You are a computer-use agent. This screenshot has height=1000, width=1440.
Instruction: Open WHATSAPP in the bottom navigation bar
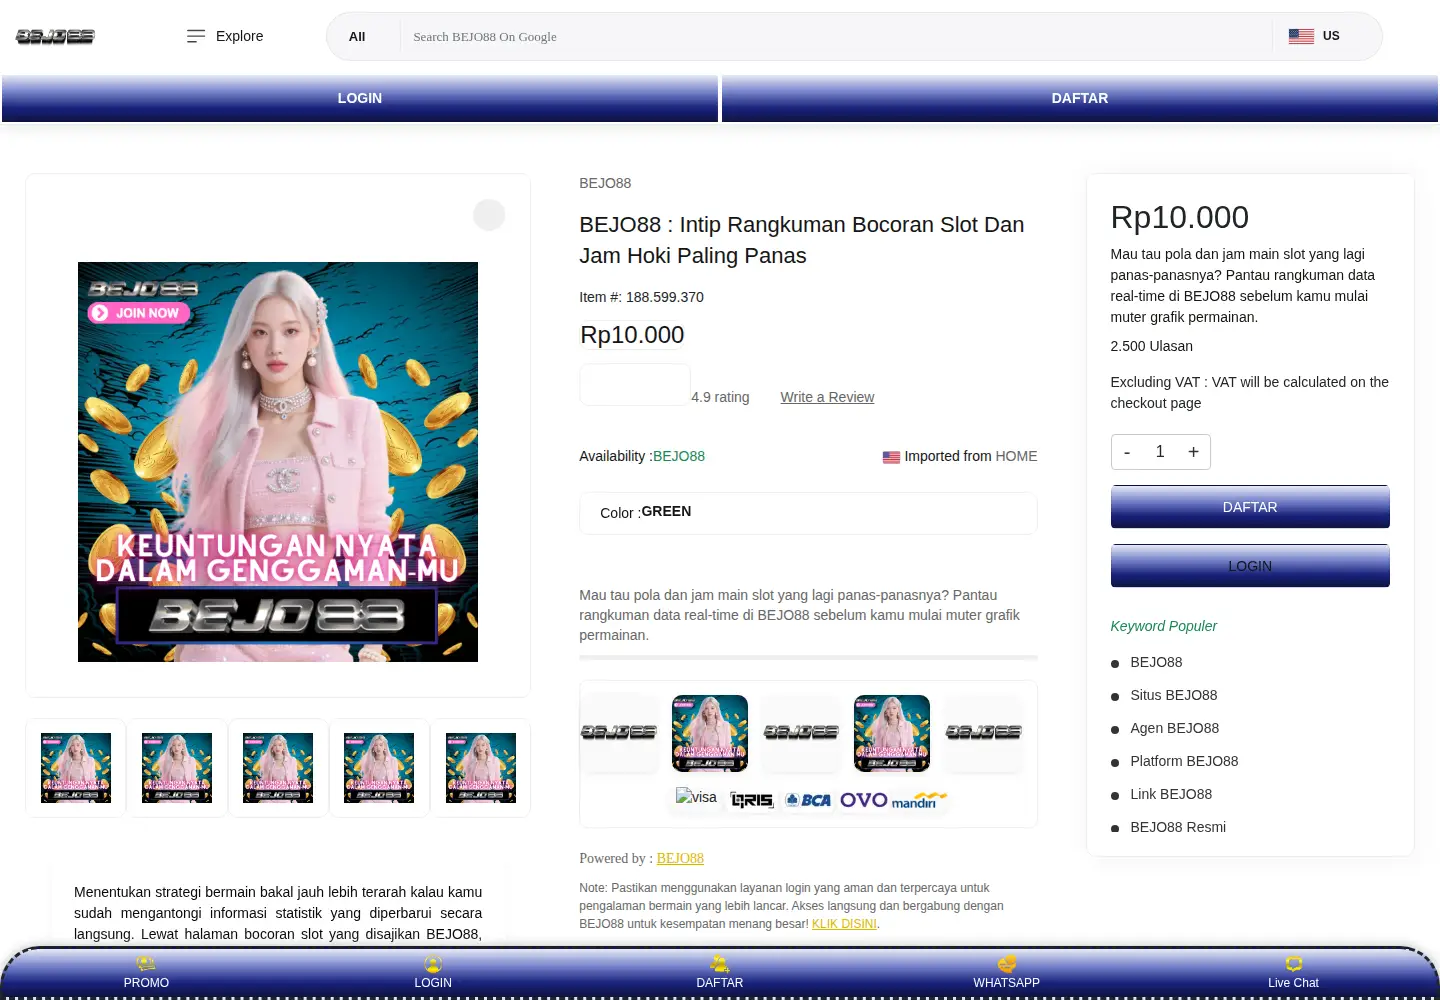pyautogui.click(x=1007, y=973)
